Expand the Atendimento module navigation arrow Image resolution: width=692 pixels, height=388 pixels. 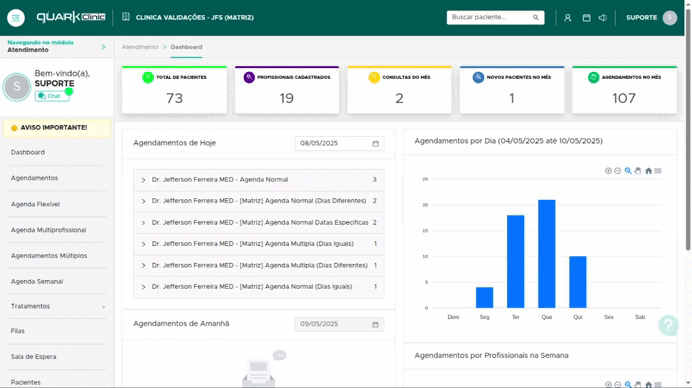pos(103,47)
